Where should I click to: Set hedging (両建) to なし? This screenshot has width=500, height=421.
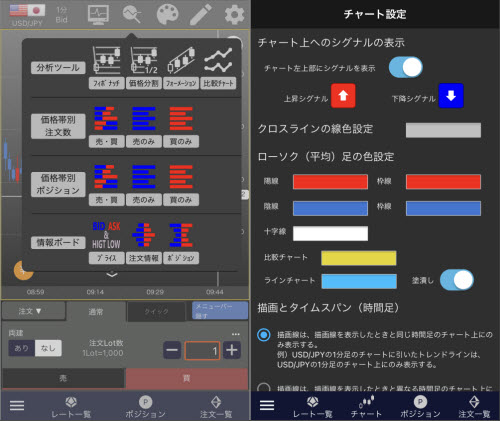[48, 348]
